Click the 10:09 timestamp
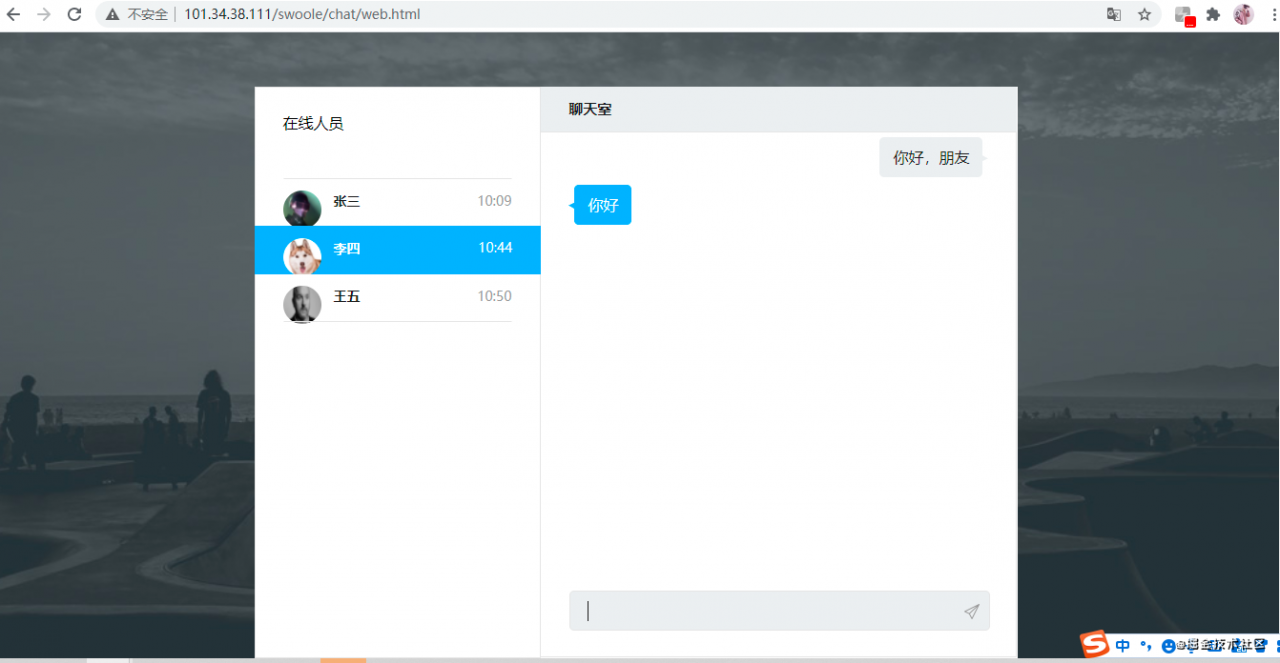 494,201
